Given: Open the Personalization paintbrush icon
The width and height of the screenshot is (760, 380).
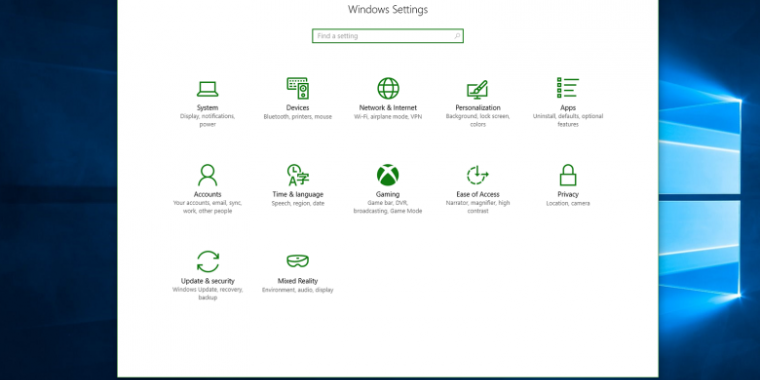Looking at the screenshot, I should 477,89.
